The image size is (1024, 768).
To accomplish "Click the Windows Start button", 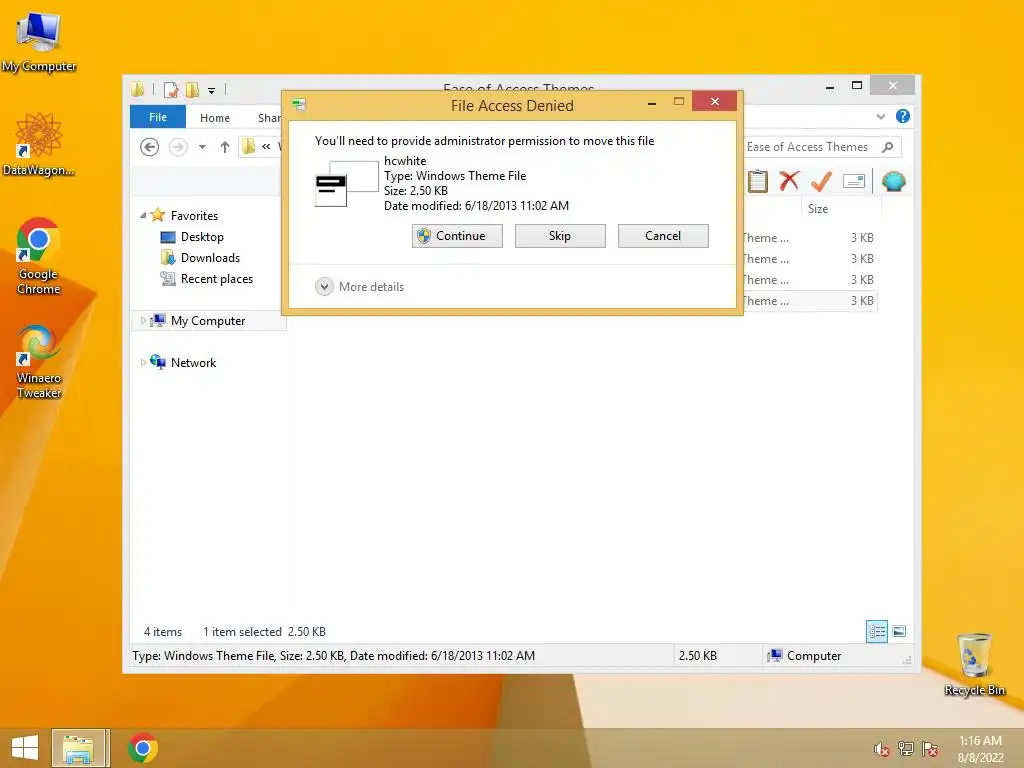I will coord(25,748).
